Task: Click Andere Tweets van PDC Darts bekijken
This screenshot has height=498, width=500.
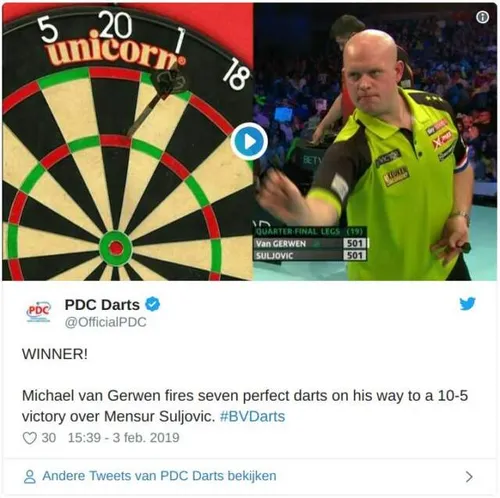Action: [x=159, y=476]
